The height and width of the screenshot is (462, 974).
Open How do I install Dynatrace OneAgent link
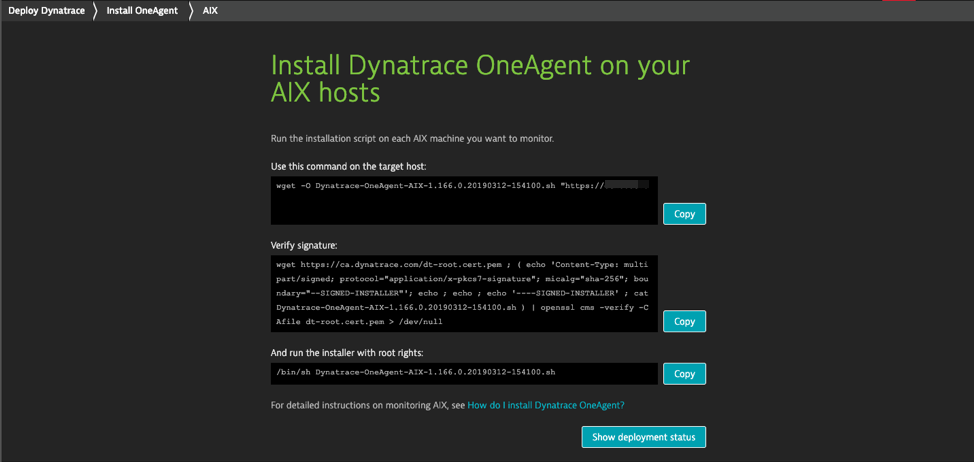click(x=545, y=405)
